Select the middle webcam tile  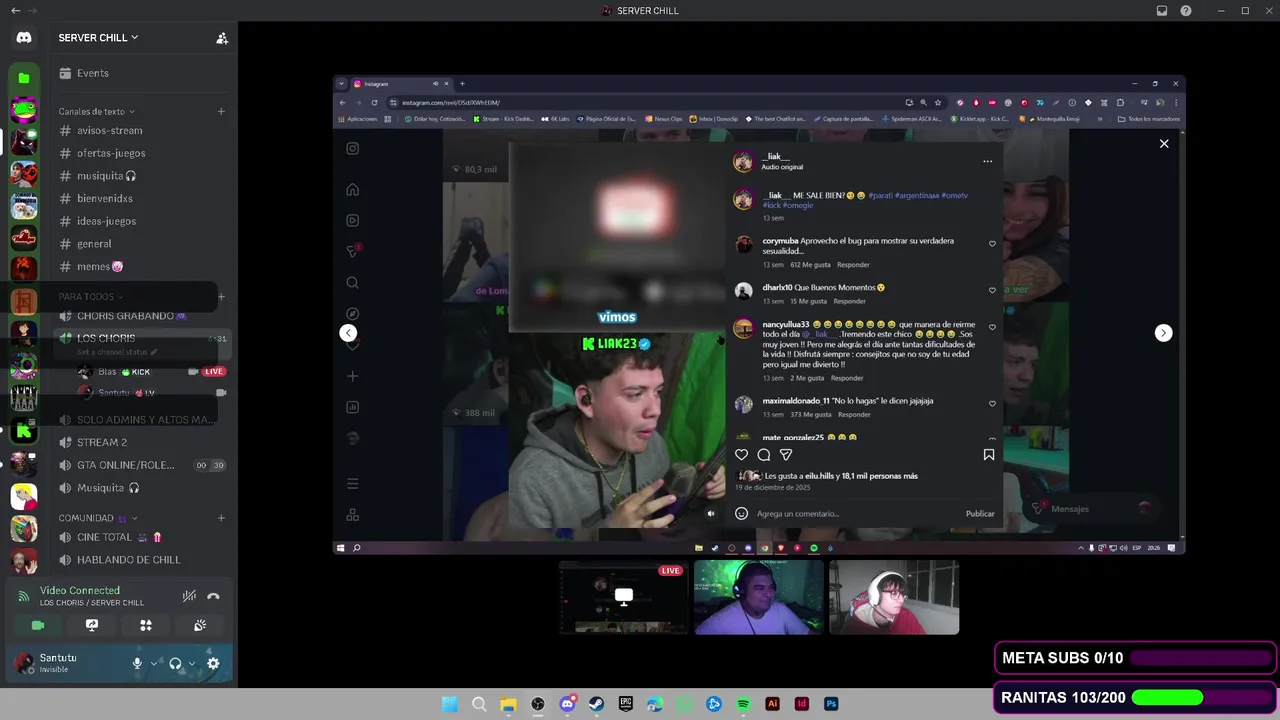pos(759,598)
